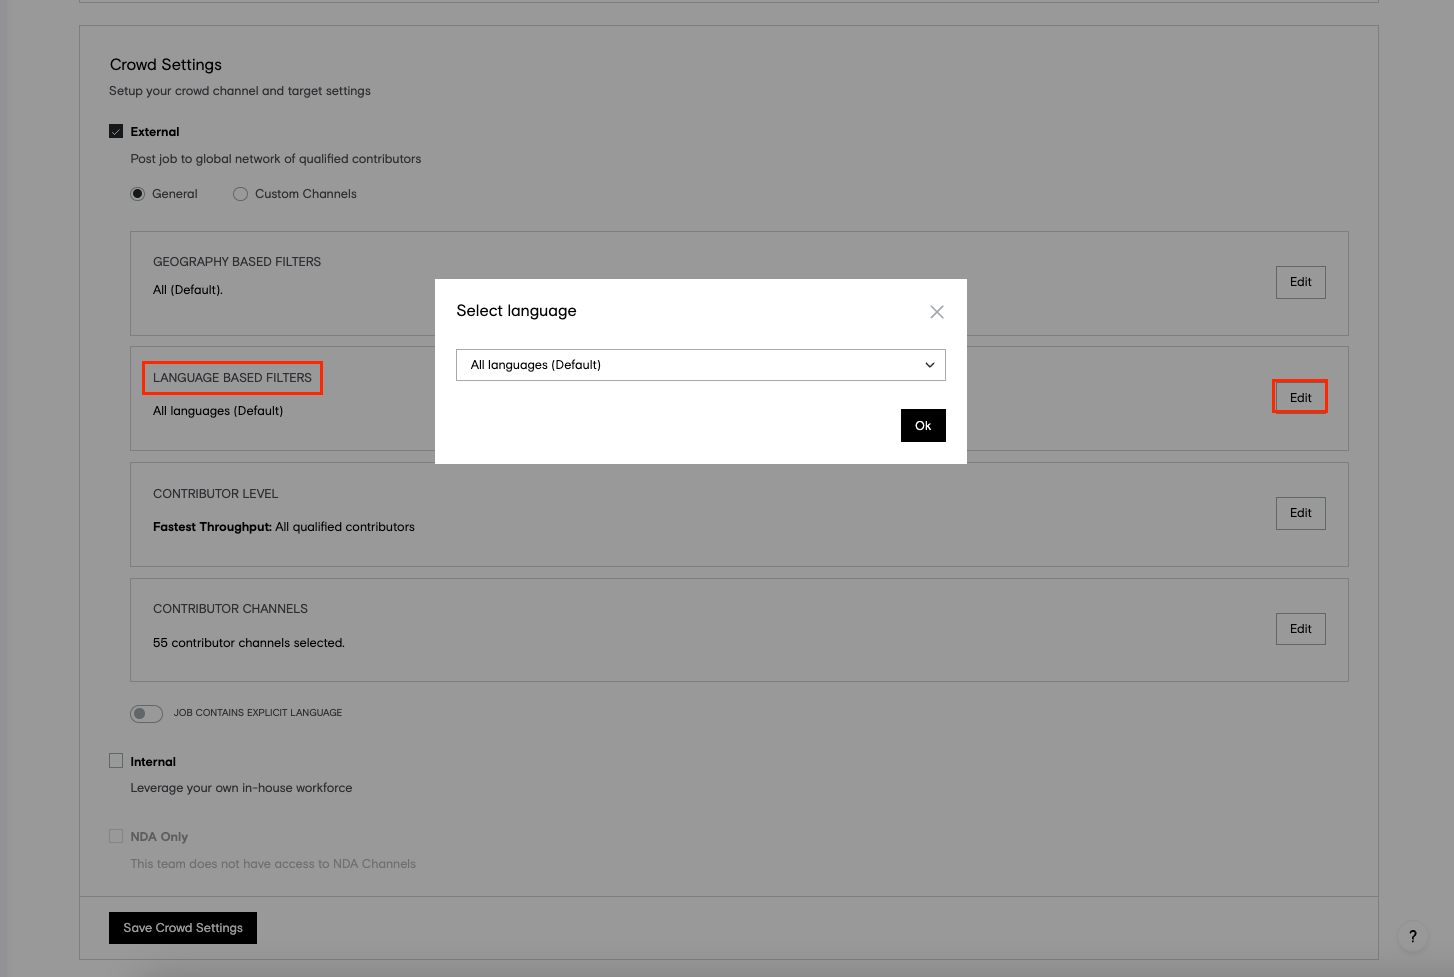Close the Select language dialog

pos(937,312)
